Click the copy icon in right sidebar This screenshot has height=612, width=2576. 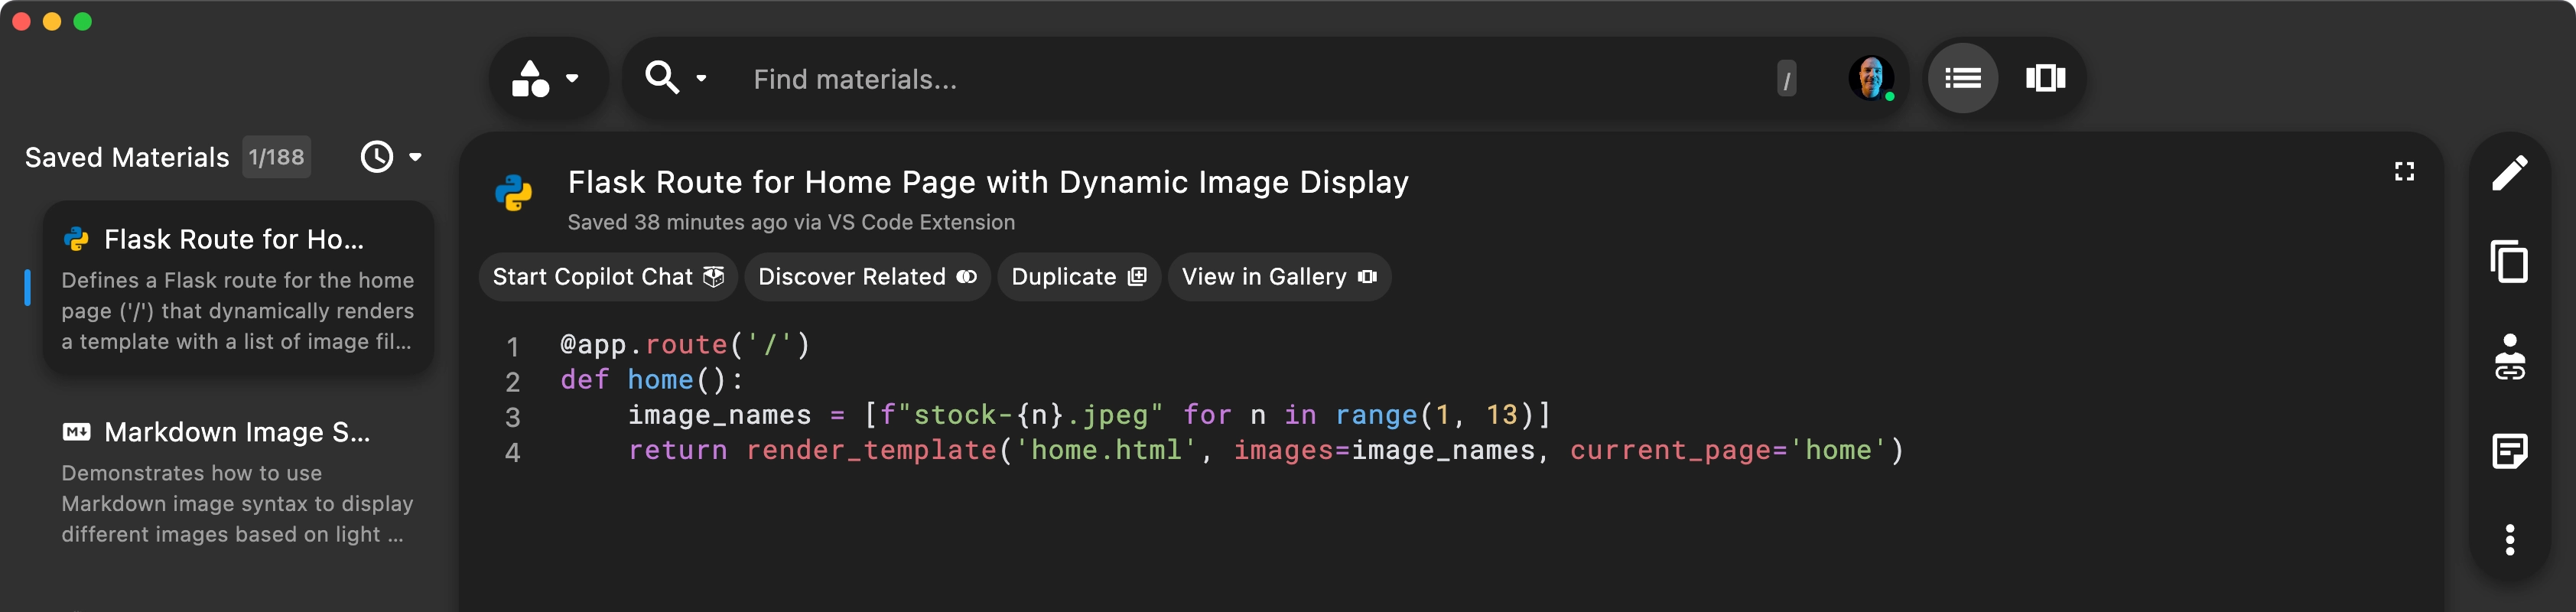tap(2509, 263)
